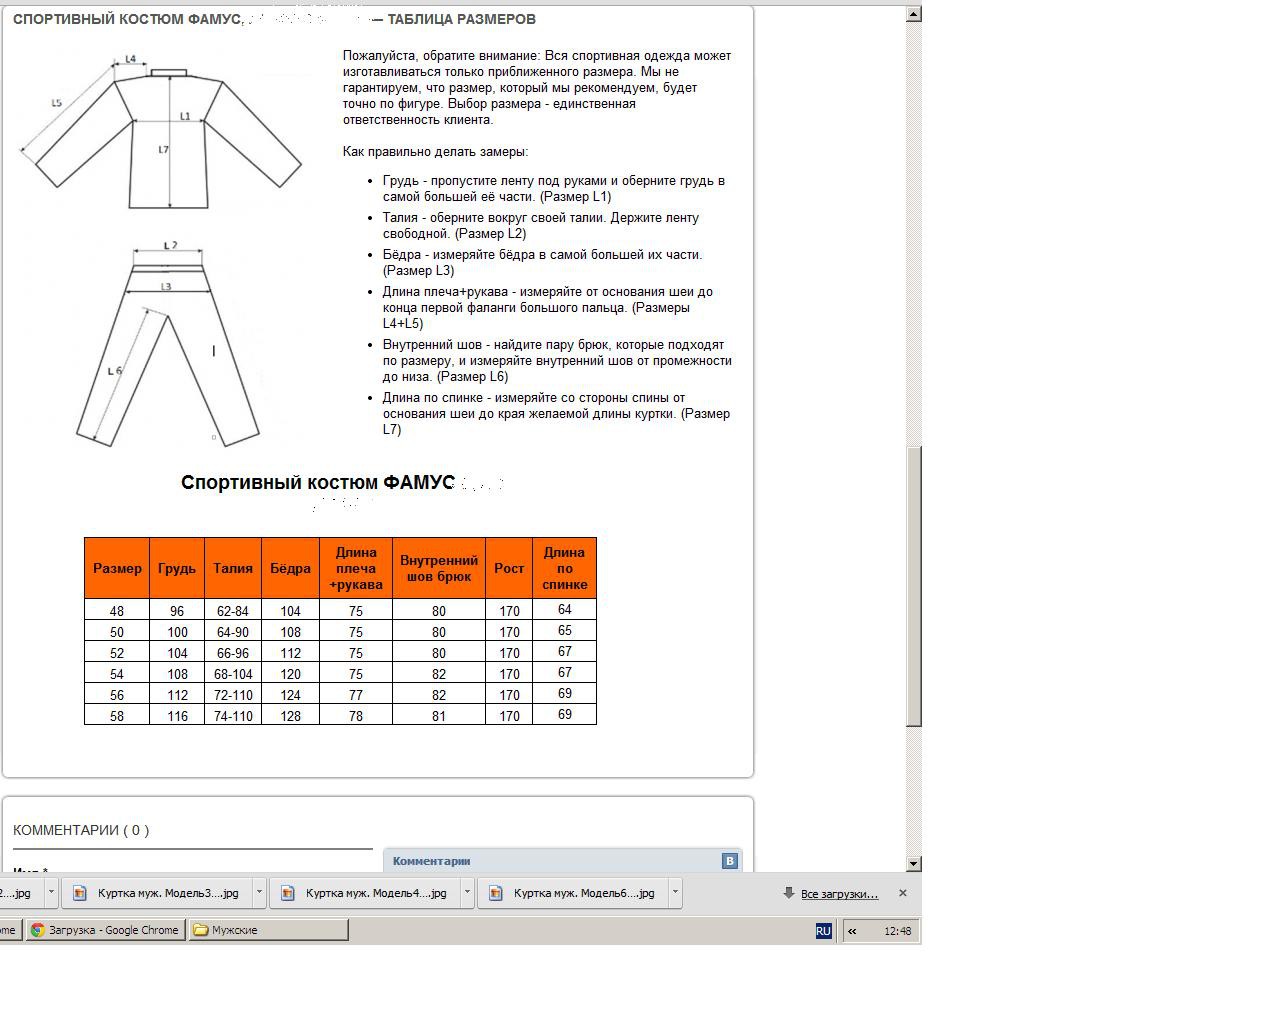This screenshot has width=1280, height=1024.
Task: Open dropdown for Куртка муж. Модель6 download
Action: coord(675,893)
